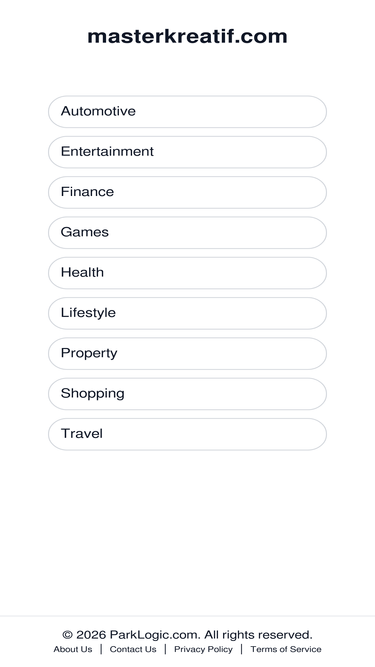Go to the Finance category
375x667 pixels.
point(187,192)
